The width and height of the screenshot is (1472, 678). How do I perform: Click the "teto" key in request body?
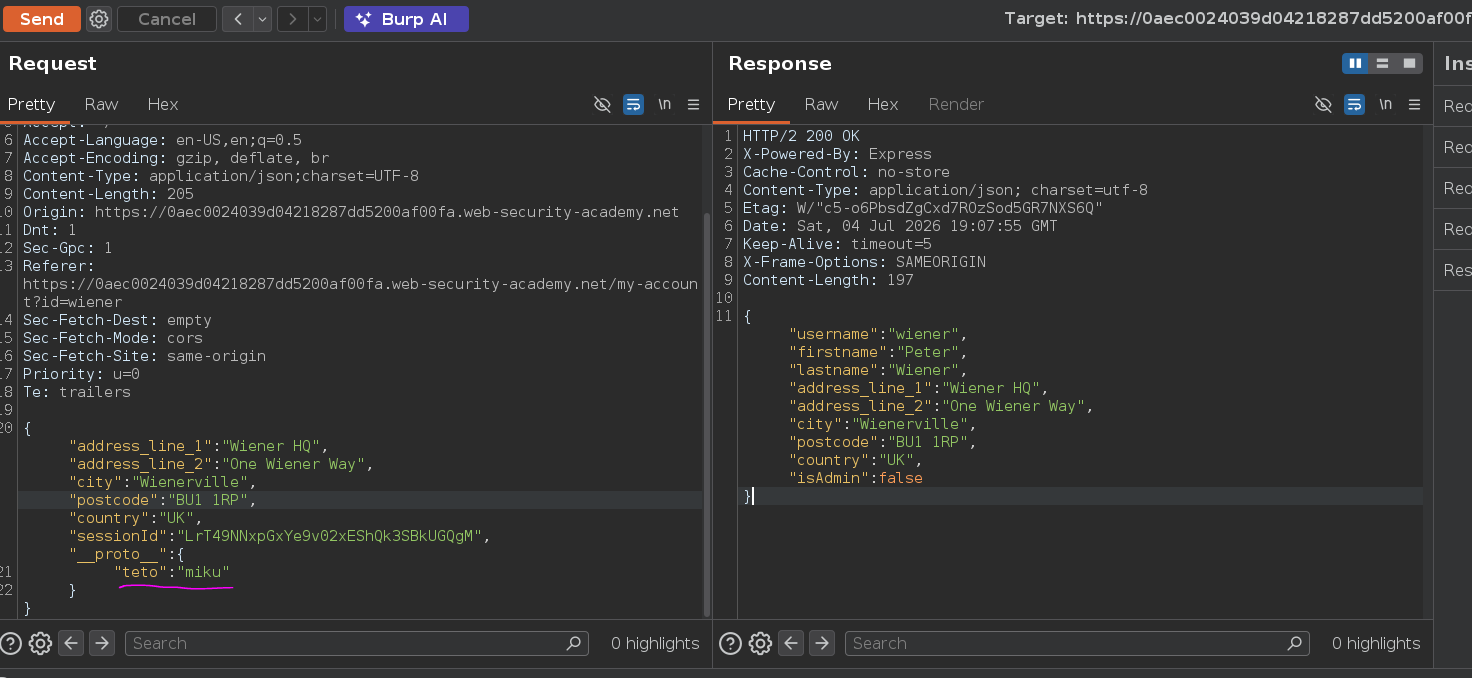[x=138, y=572]
